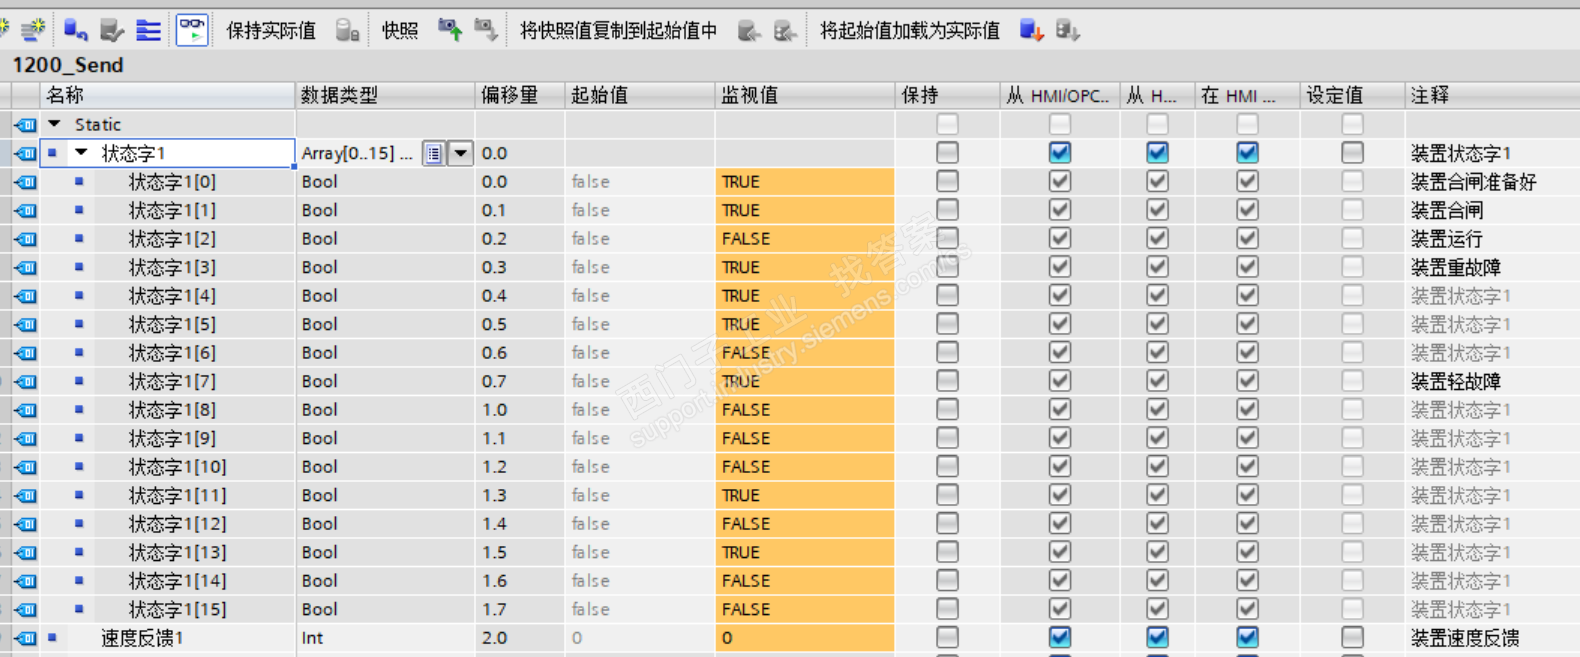The image size is (1580, 657).
Task: Open data type dropdown arrow for 状态字1
Action: click(x=460, y=153)
